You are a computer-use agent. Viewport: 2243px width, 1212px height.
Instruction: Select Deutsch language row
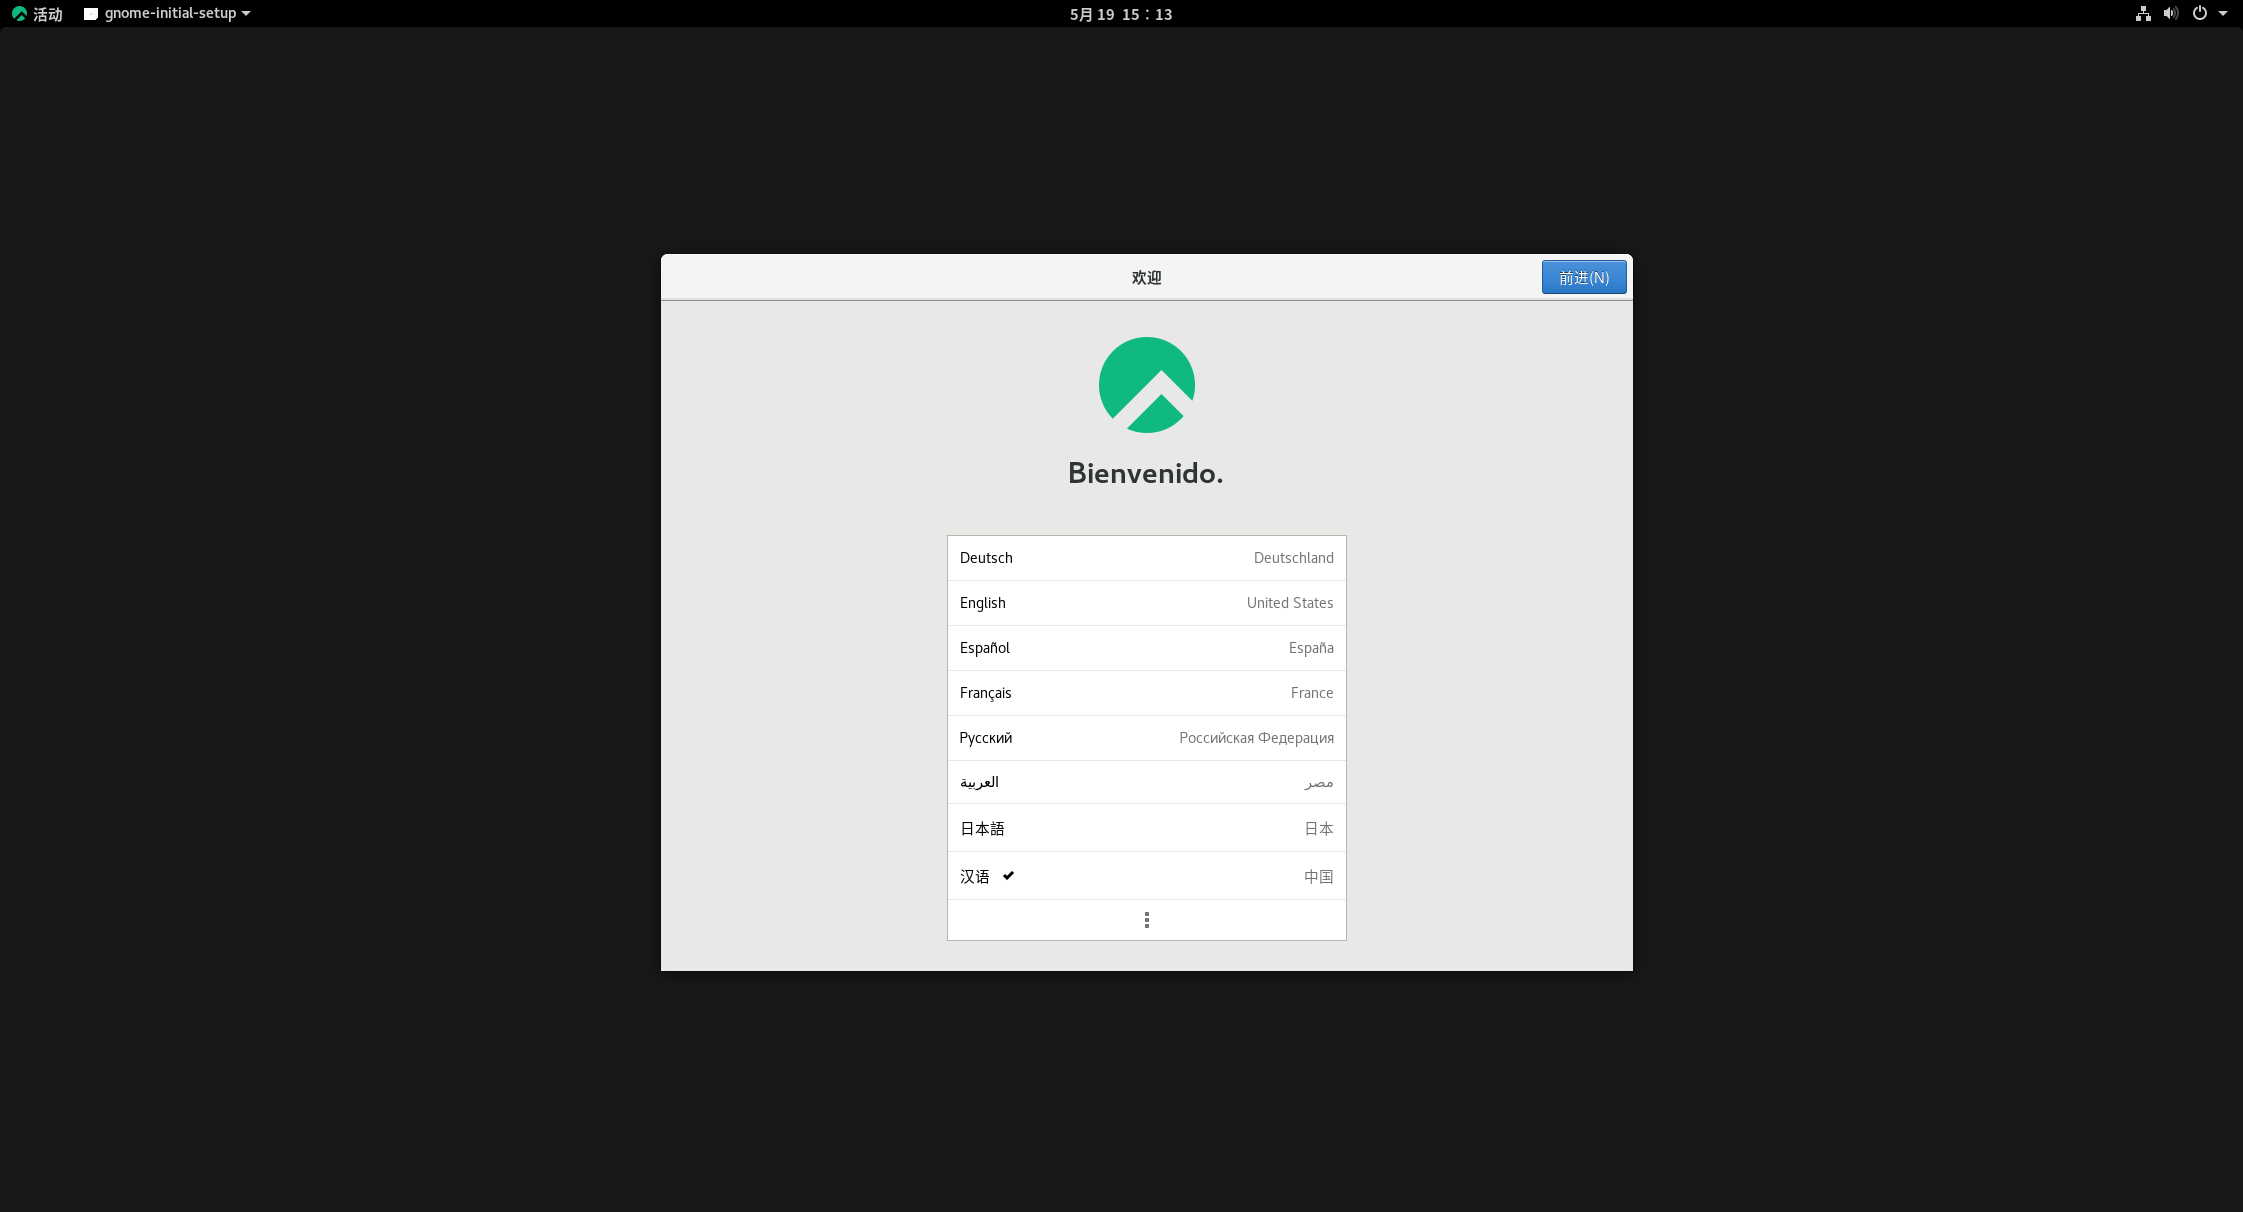(x=1146, y=558)
